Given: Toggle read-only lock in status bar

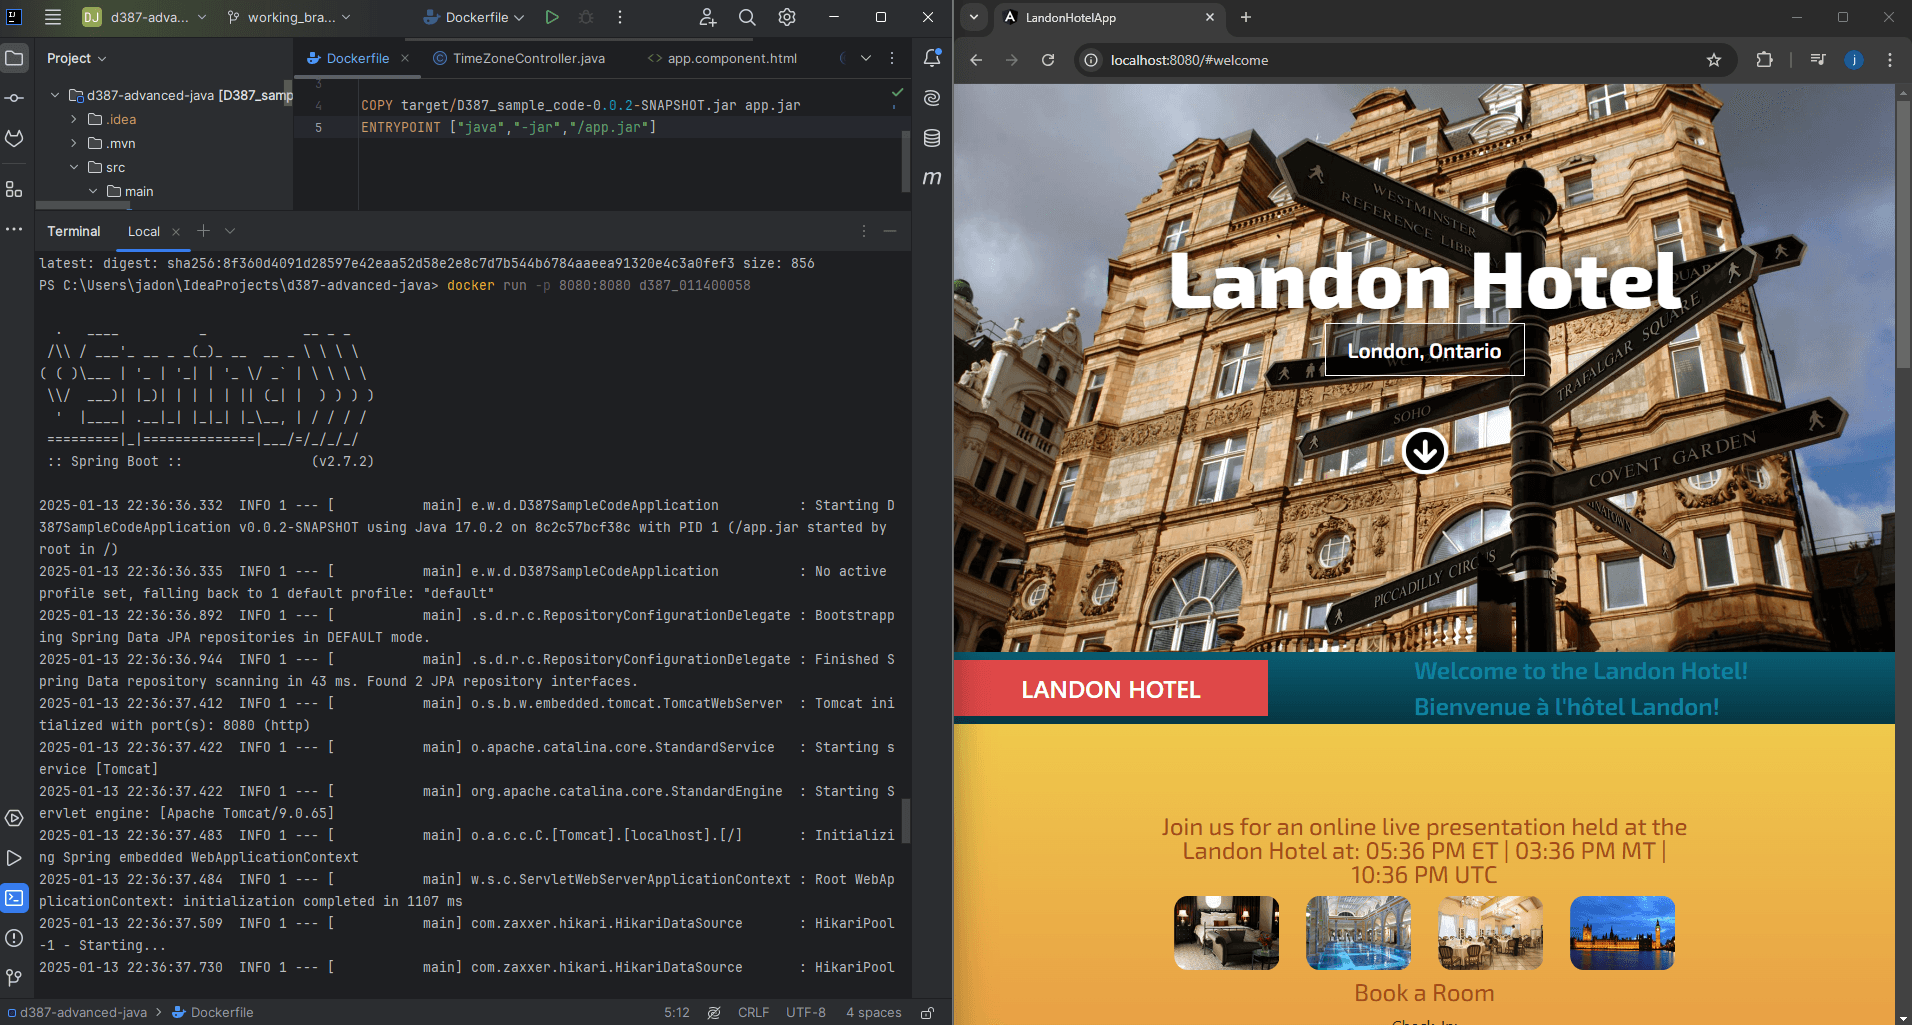Looking at the screenshot, I should pos(928,1012).
